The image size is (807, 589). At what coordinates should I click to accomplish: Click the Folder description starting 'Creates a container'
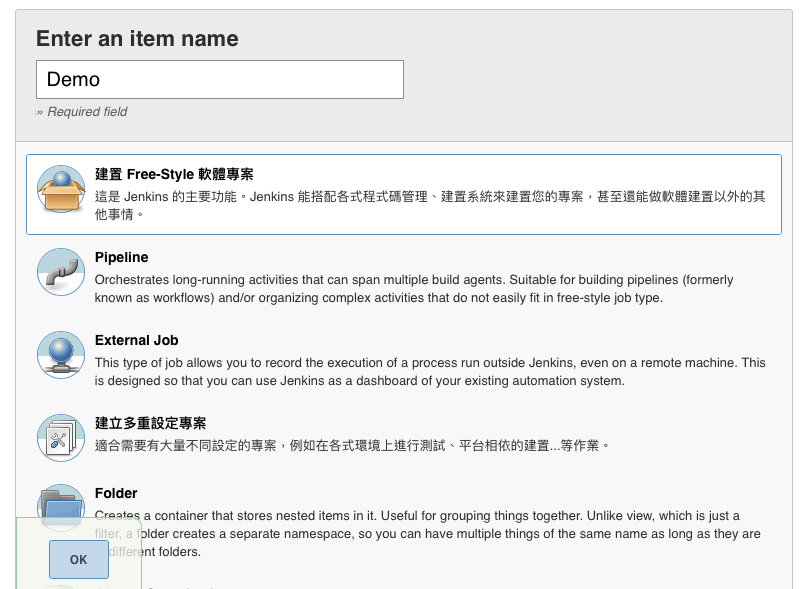click(x=428, y=533)
